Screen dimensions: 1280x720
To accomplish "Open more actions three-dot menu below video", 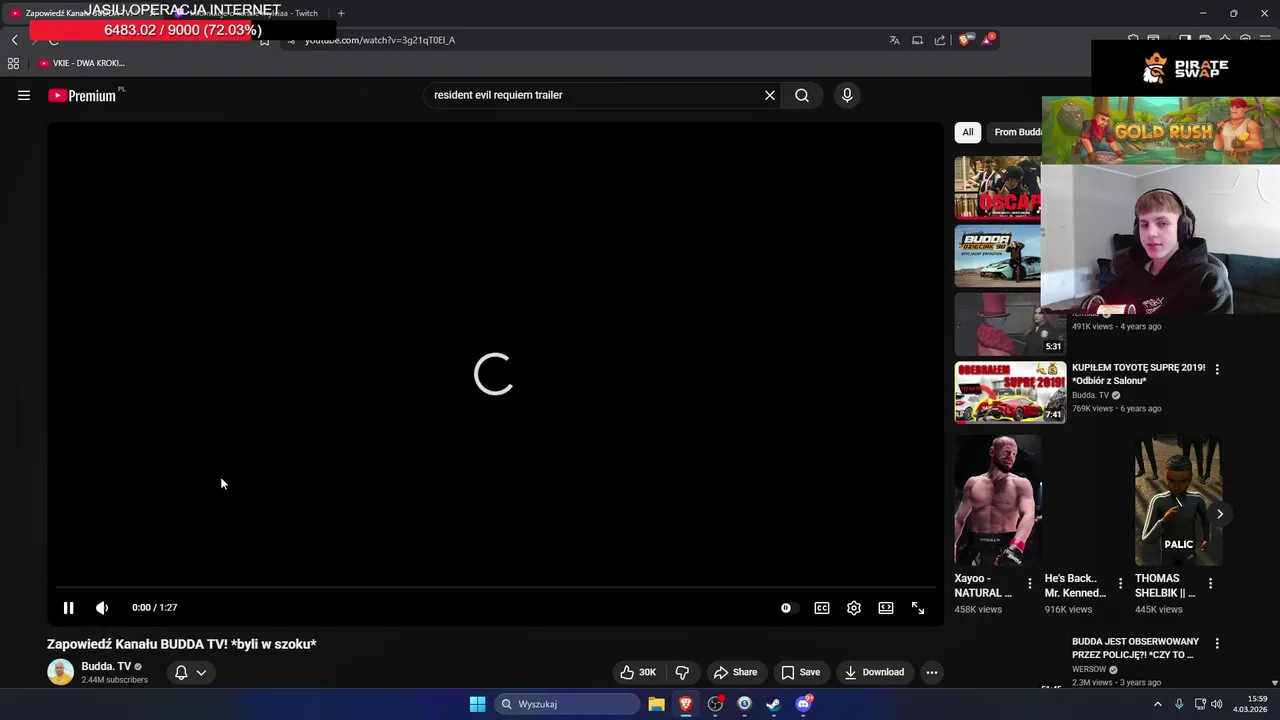I will [x=932, y=672].
